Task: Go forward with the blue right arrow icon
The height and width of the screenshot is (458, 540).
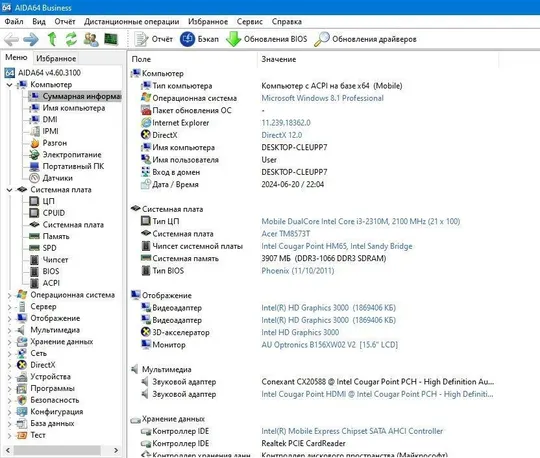Action: pyautogui.click(x=31, y=39)
